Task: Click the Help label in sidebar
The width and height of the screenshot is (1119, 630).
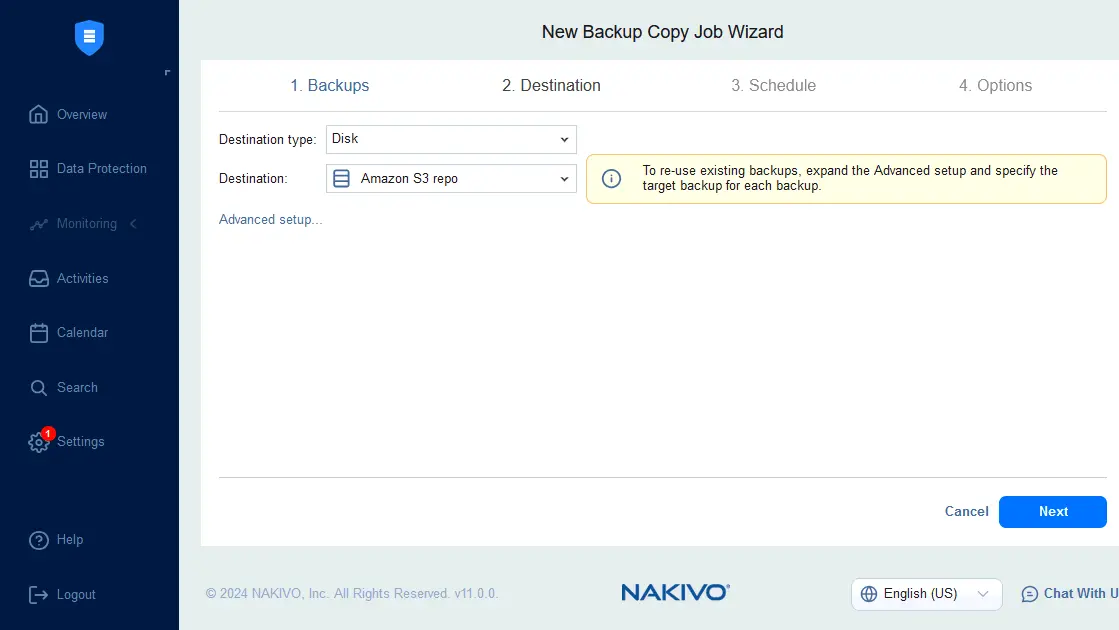Action: pos(70,540)
